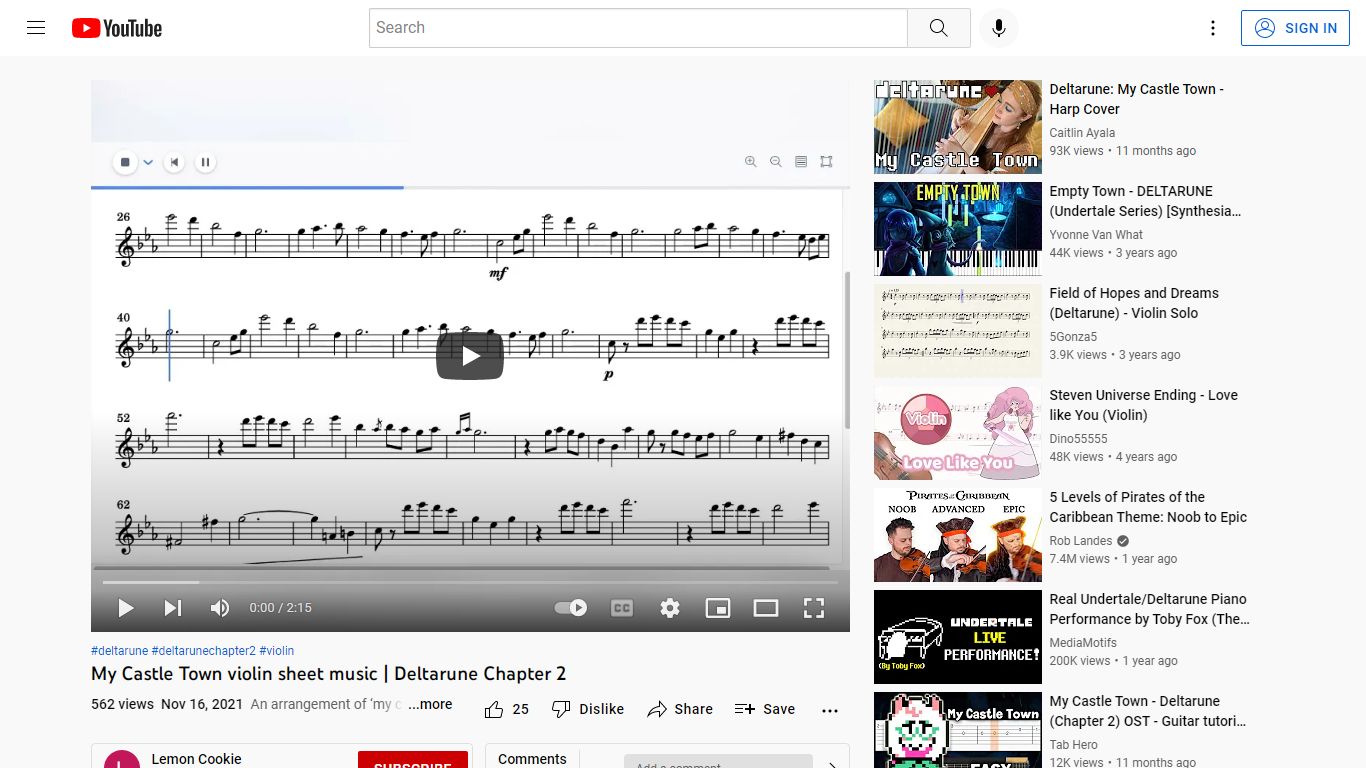Open the YouTube guide hamburger menu
Viewport: 1366px width, 768px height.
pyautogui.click(x=36, y=28)
